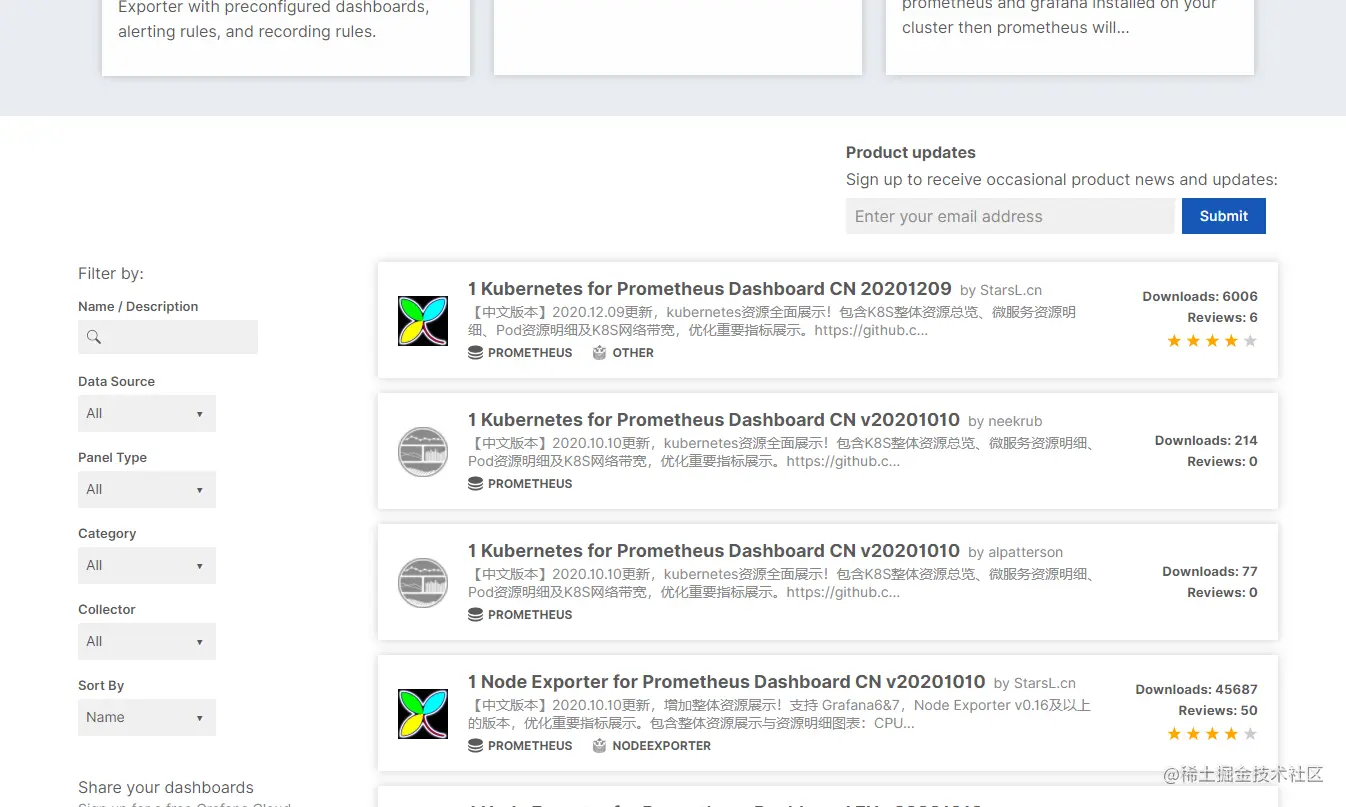The width and height of the screenshot is (1346, 807).
Task: Click the Prometheus database icon in Node Exporter card
Action: tap(476, 746)
